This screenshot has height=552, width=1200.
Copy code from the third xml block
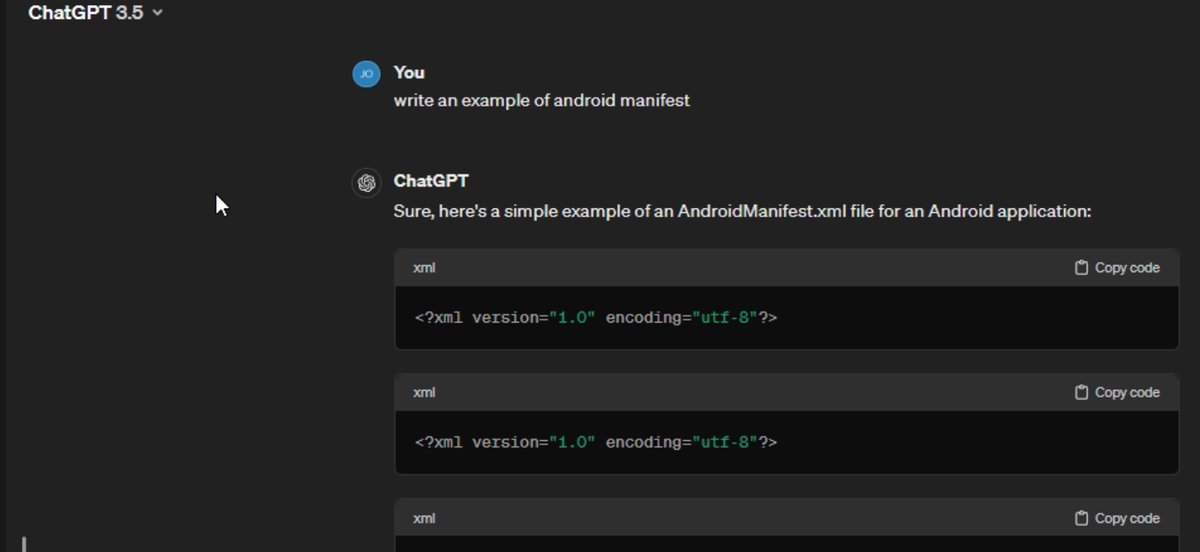pyautogui.click(x=1117, y=518)
